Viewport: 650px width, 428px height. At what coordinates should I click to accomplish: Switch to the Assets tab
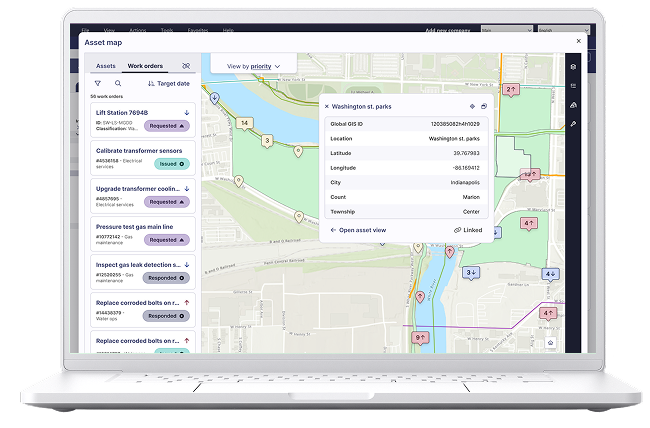point(106,66)
